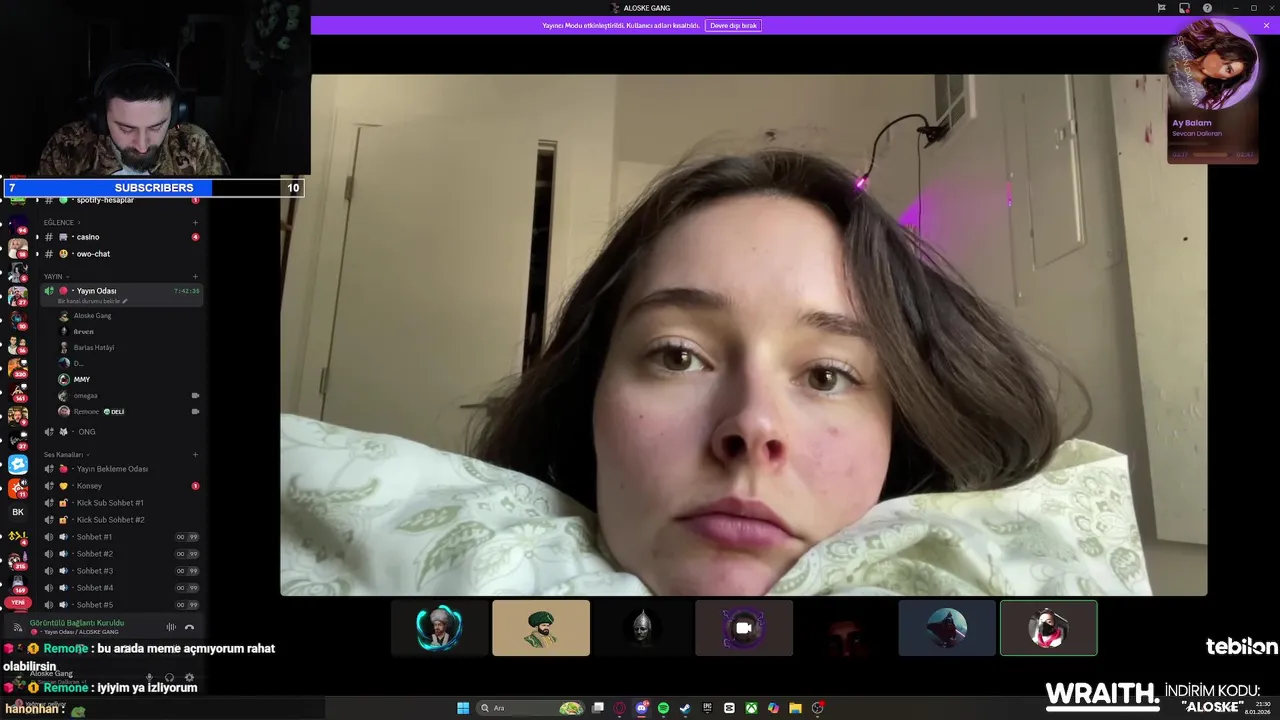
Task: Select the camera icon participant tile
Action: [744, 628]
